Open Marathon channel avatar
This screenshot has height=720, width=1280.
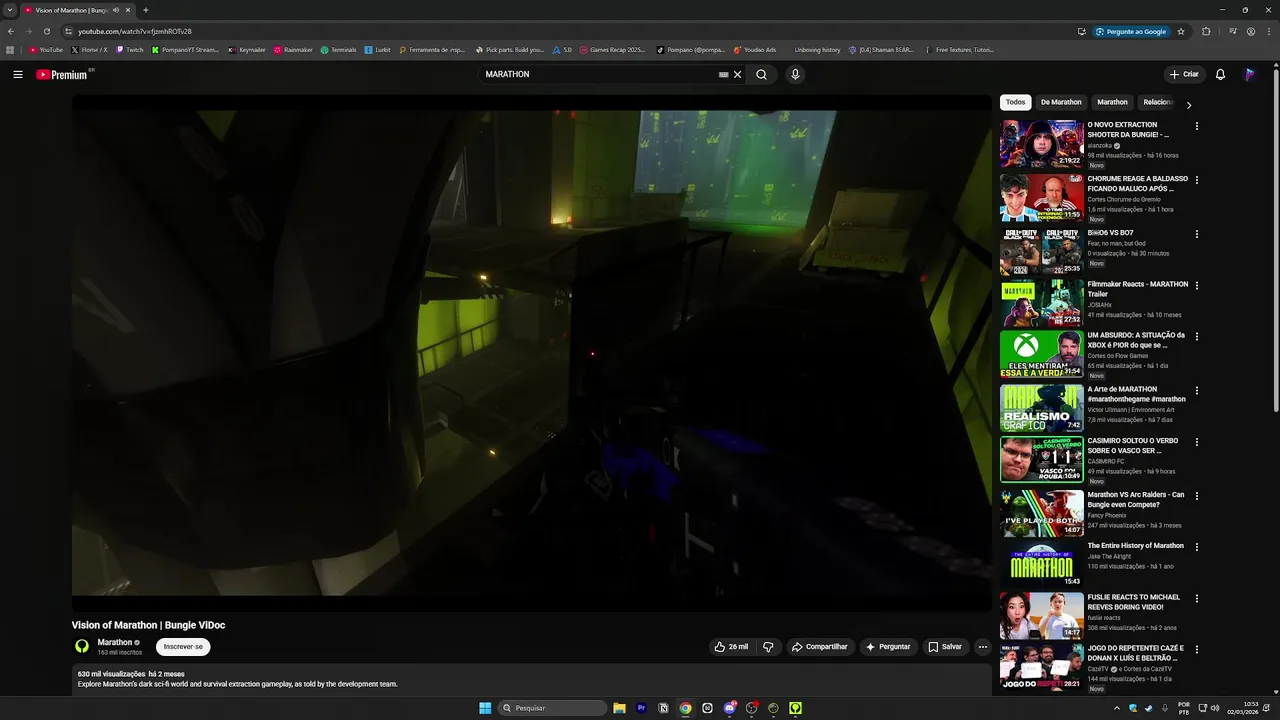[x=82, y=647]
